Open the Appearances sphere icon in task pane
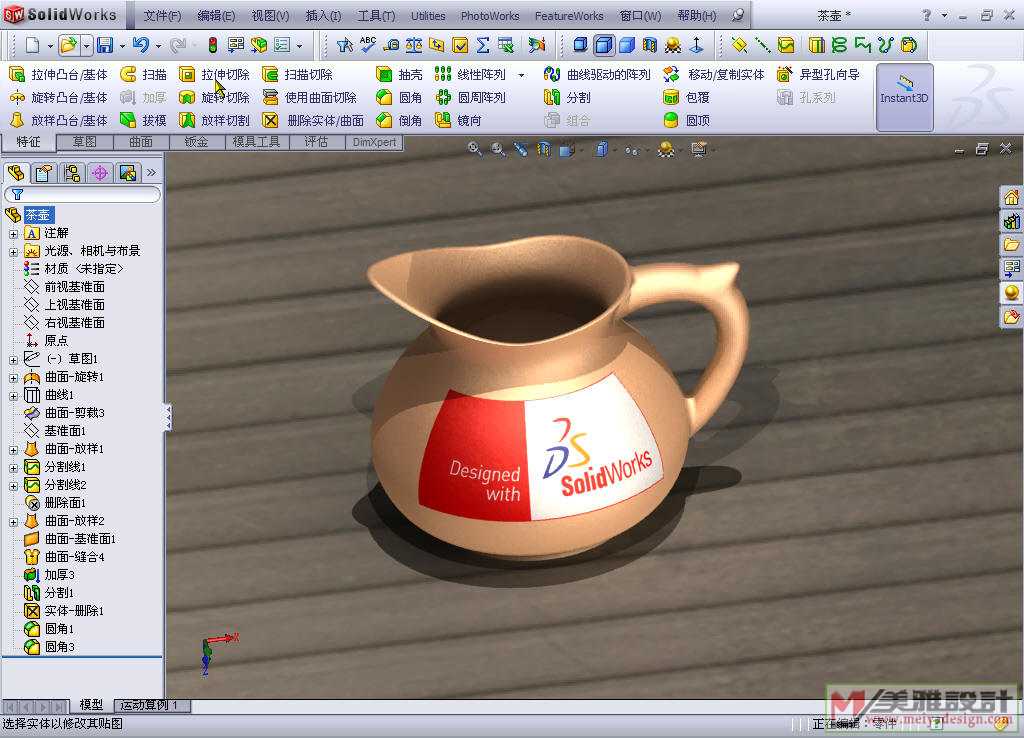This screenshot has height=738, width=1024. (1012, 293)
